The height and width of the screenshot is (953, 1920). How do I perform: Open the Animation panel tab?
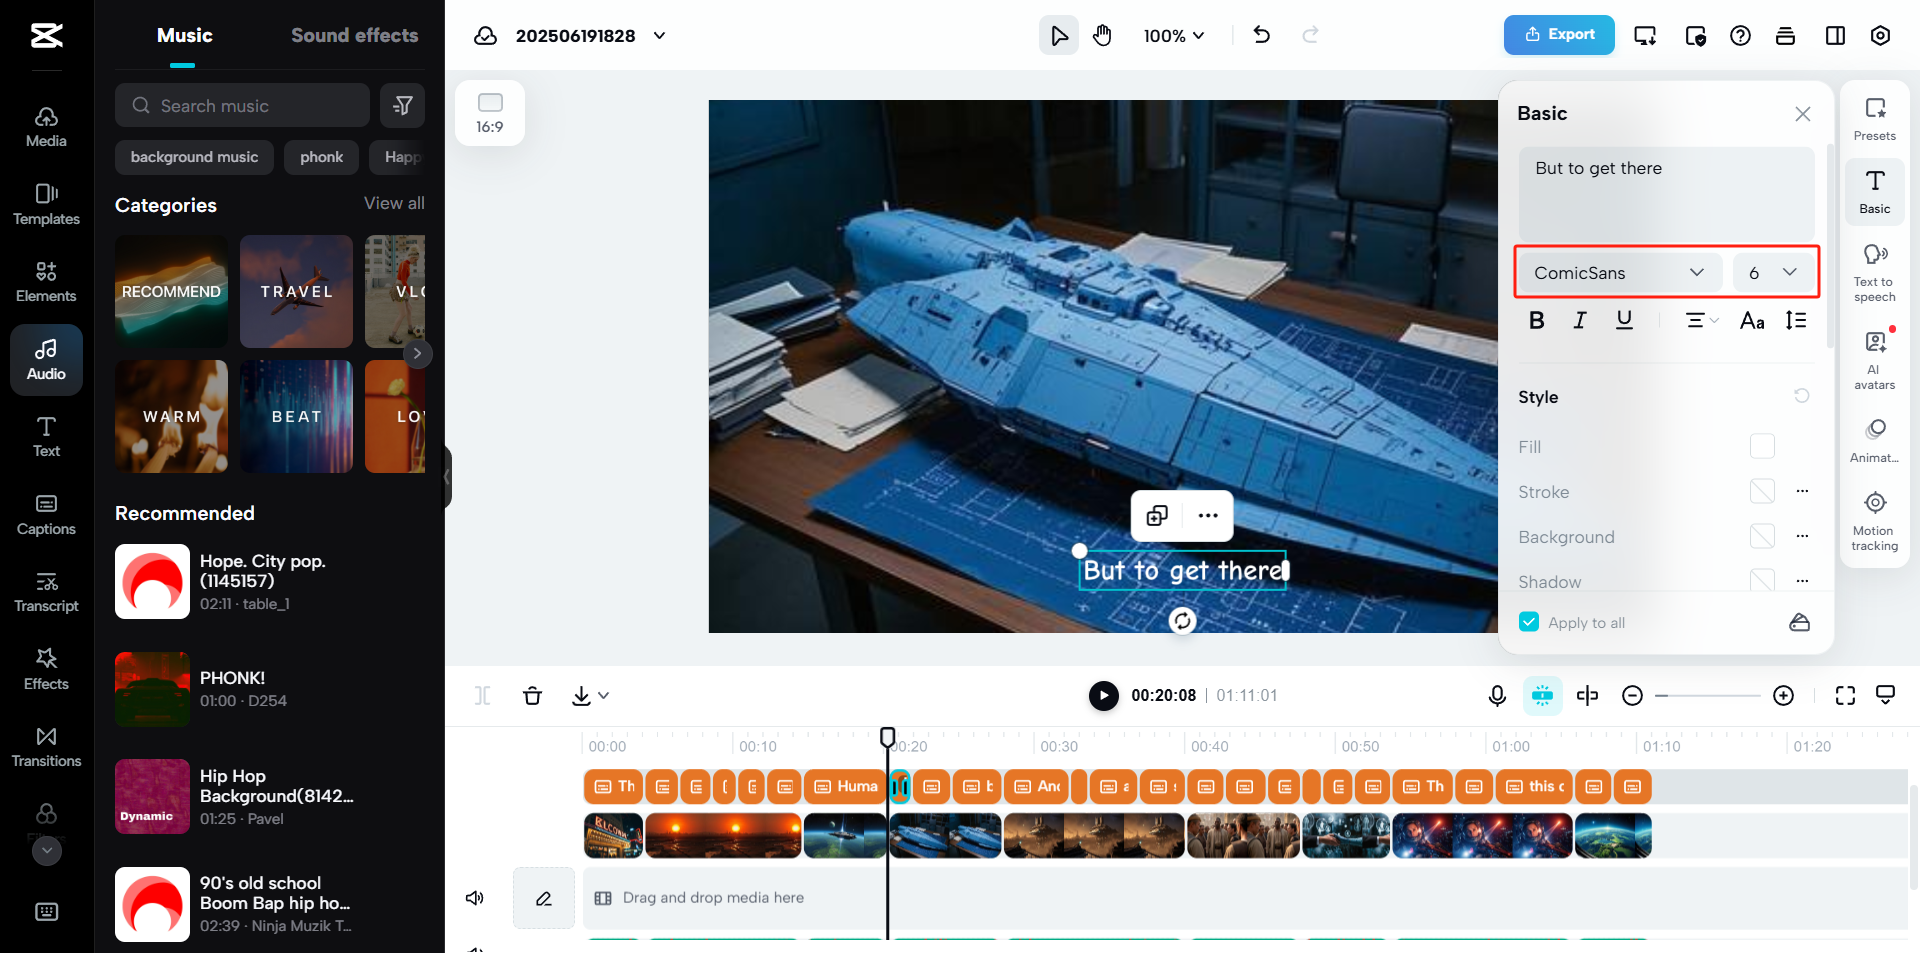[x=1874, y=440]
